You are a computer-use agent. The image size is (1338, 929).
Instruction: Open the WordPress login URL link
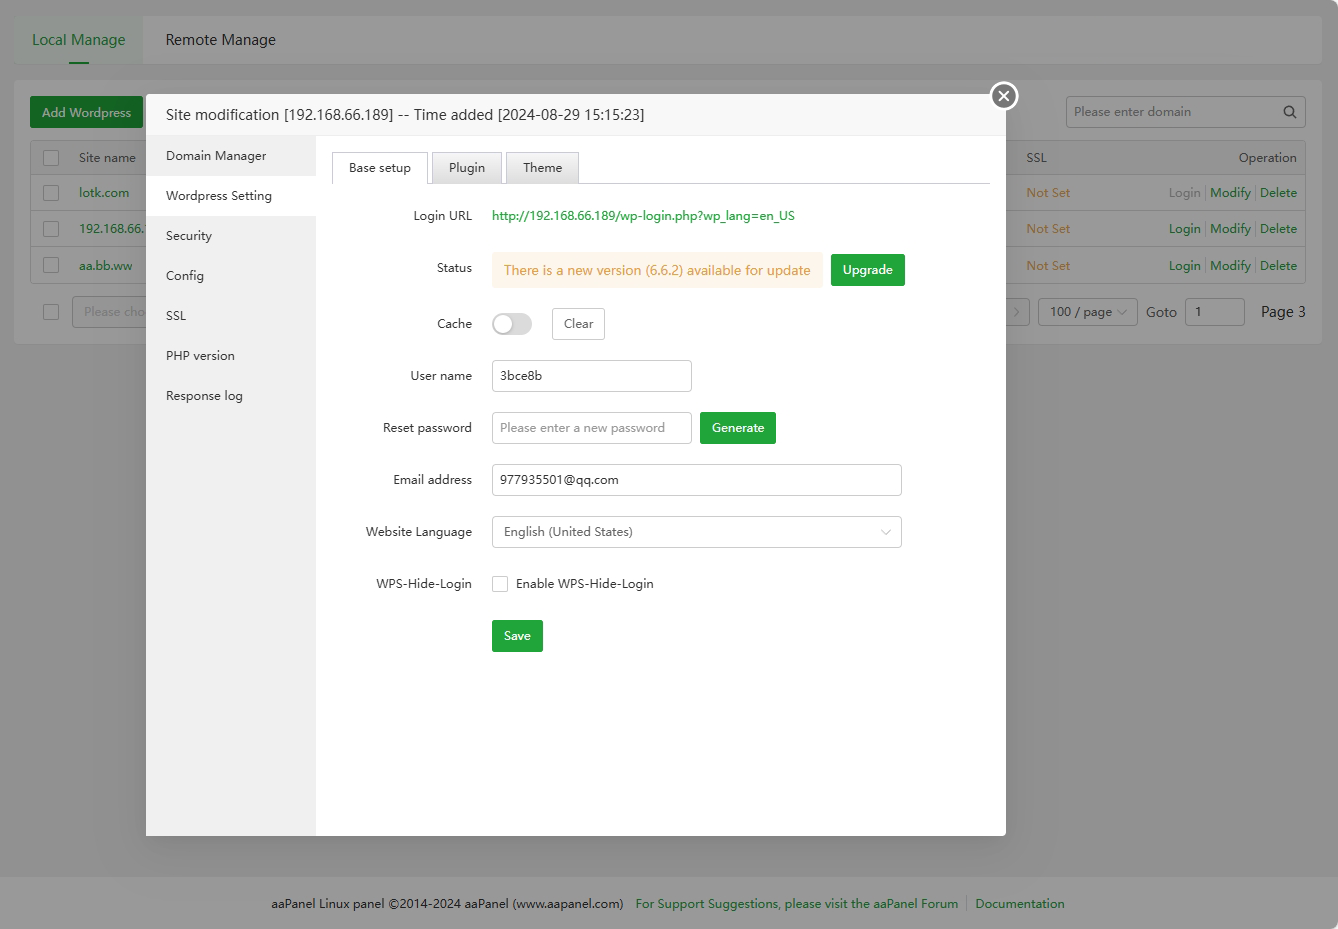click(x=643, y=216)
